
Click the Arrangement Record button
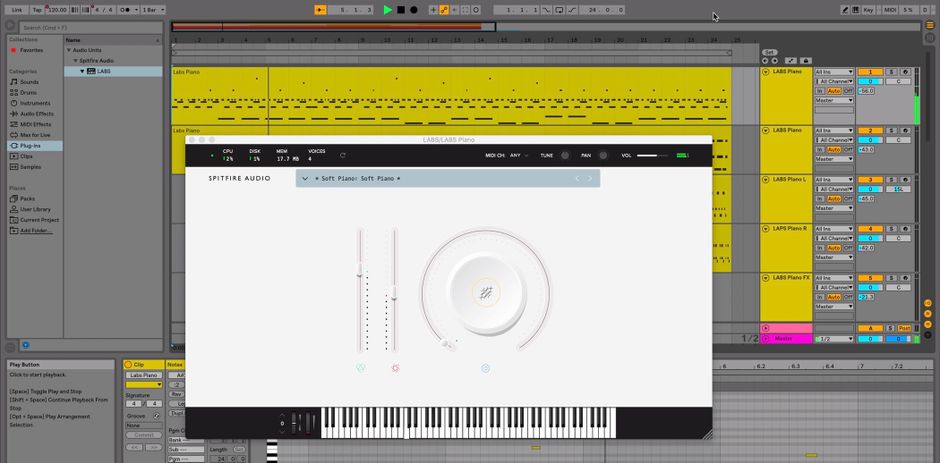pos(413,10)
